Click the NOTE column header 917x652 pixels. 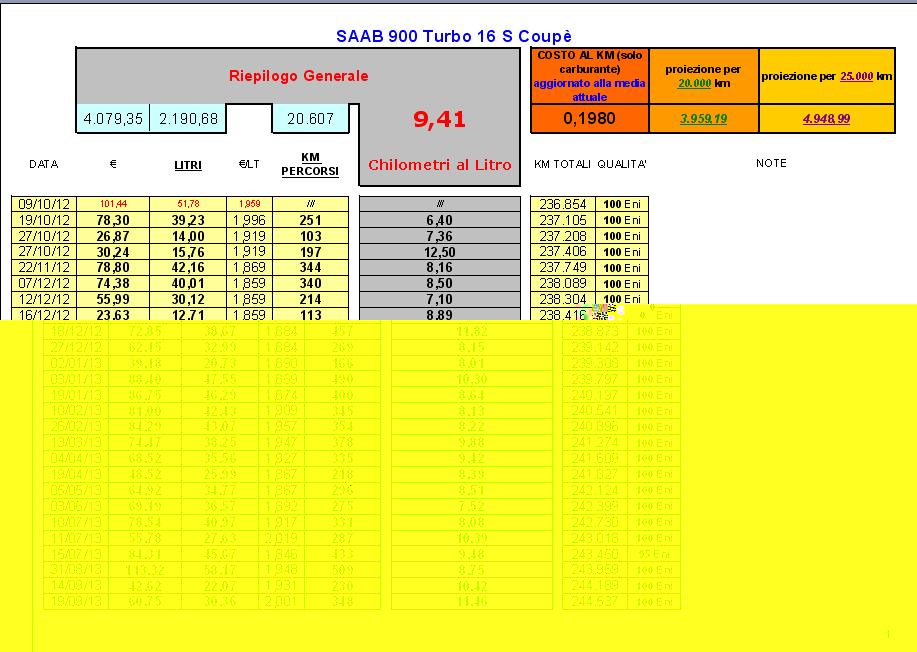click(771, 163)
